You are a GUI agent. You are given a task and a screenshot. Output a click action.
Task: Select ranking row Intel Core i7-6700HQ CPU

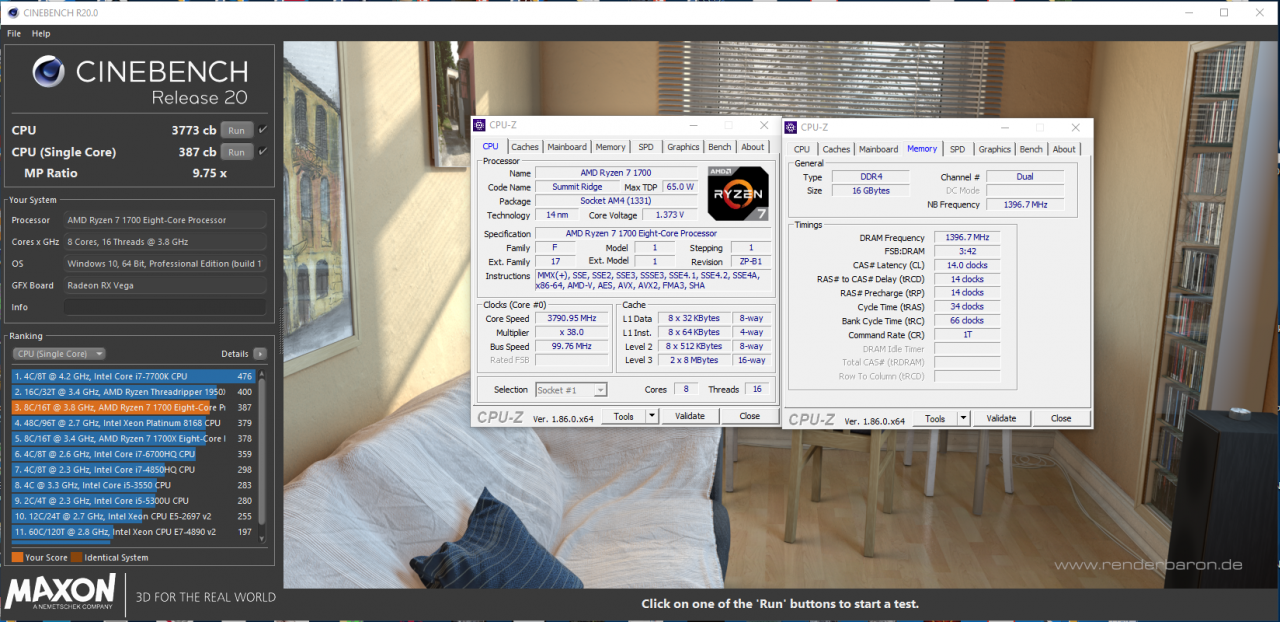coord(133,454)
